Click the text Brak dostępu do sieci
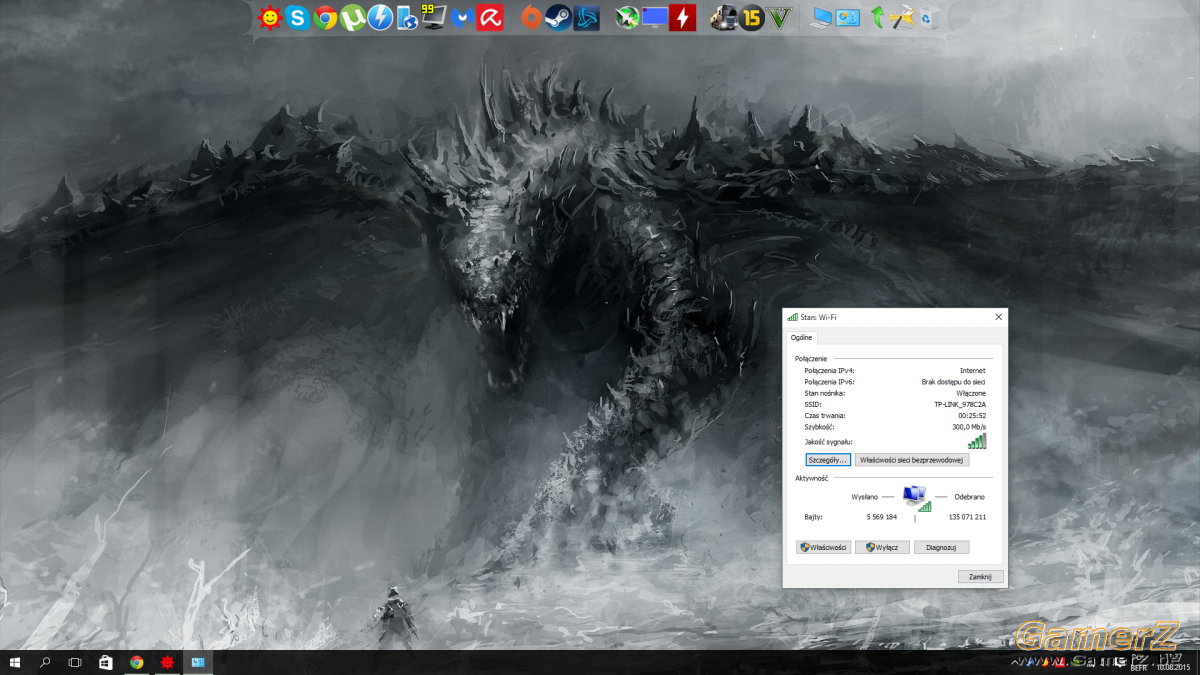The width and height of the screenshot is (1200, 675). (954, 382)
